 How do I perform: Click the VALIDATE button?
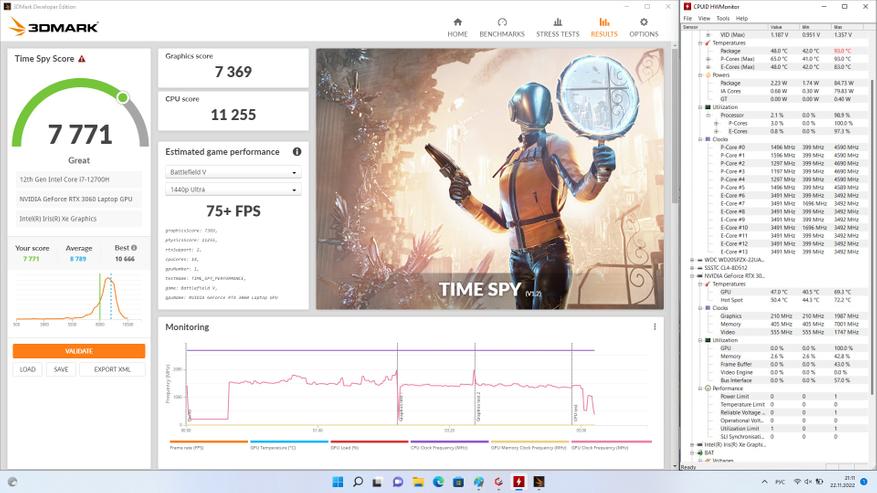(79, 351)
